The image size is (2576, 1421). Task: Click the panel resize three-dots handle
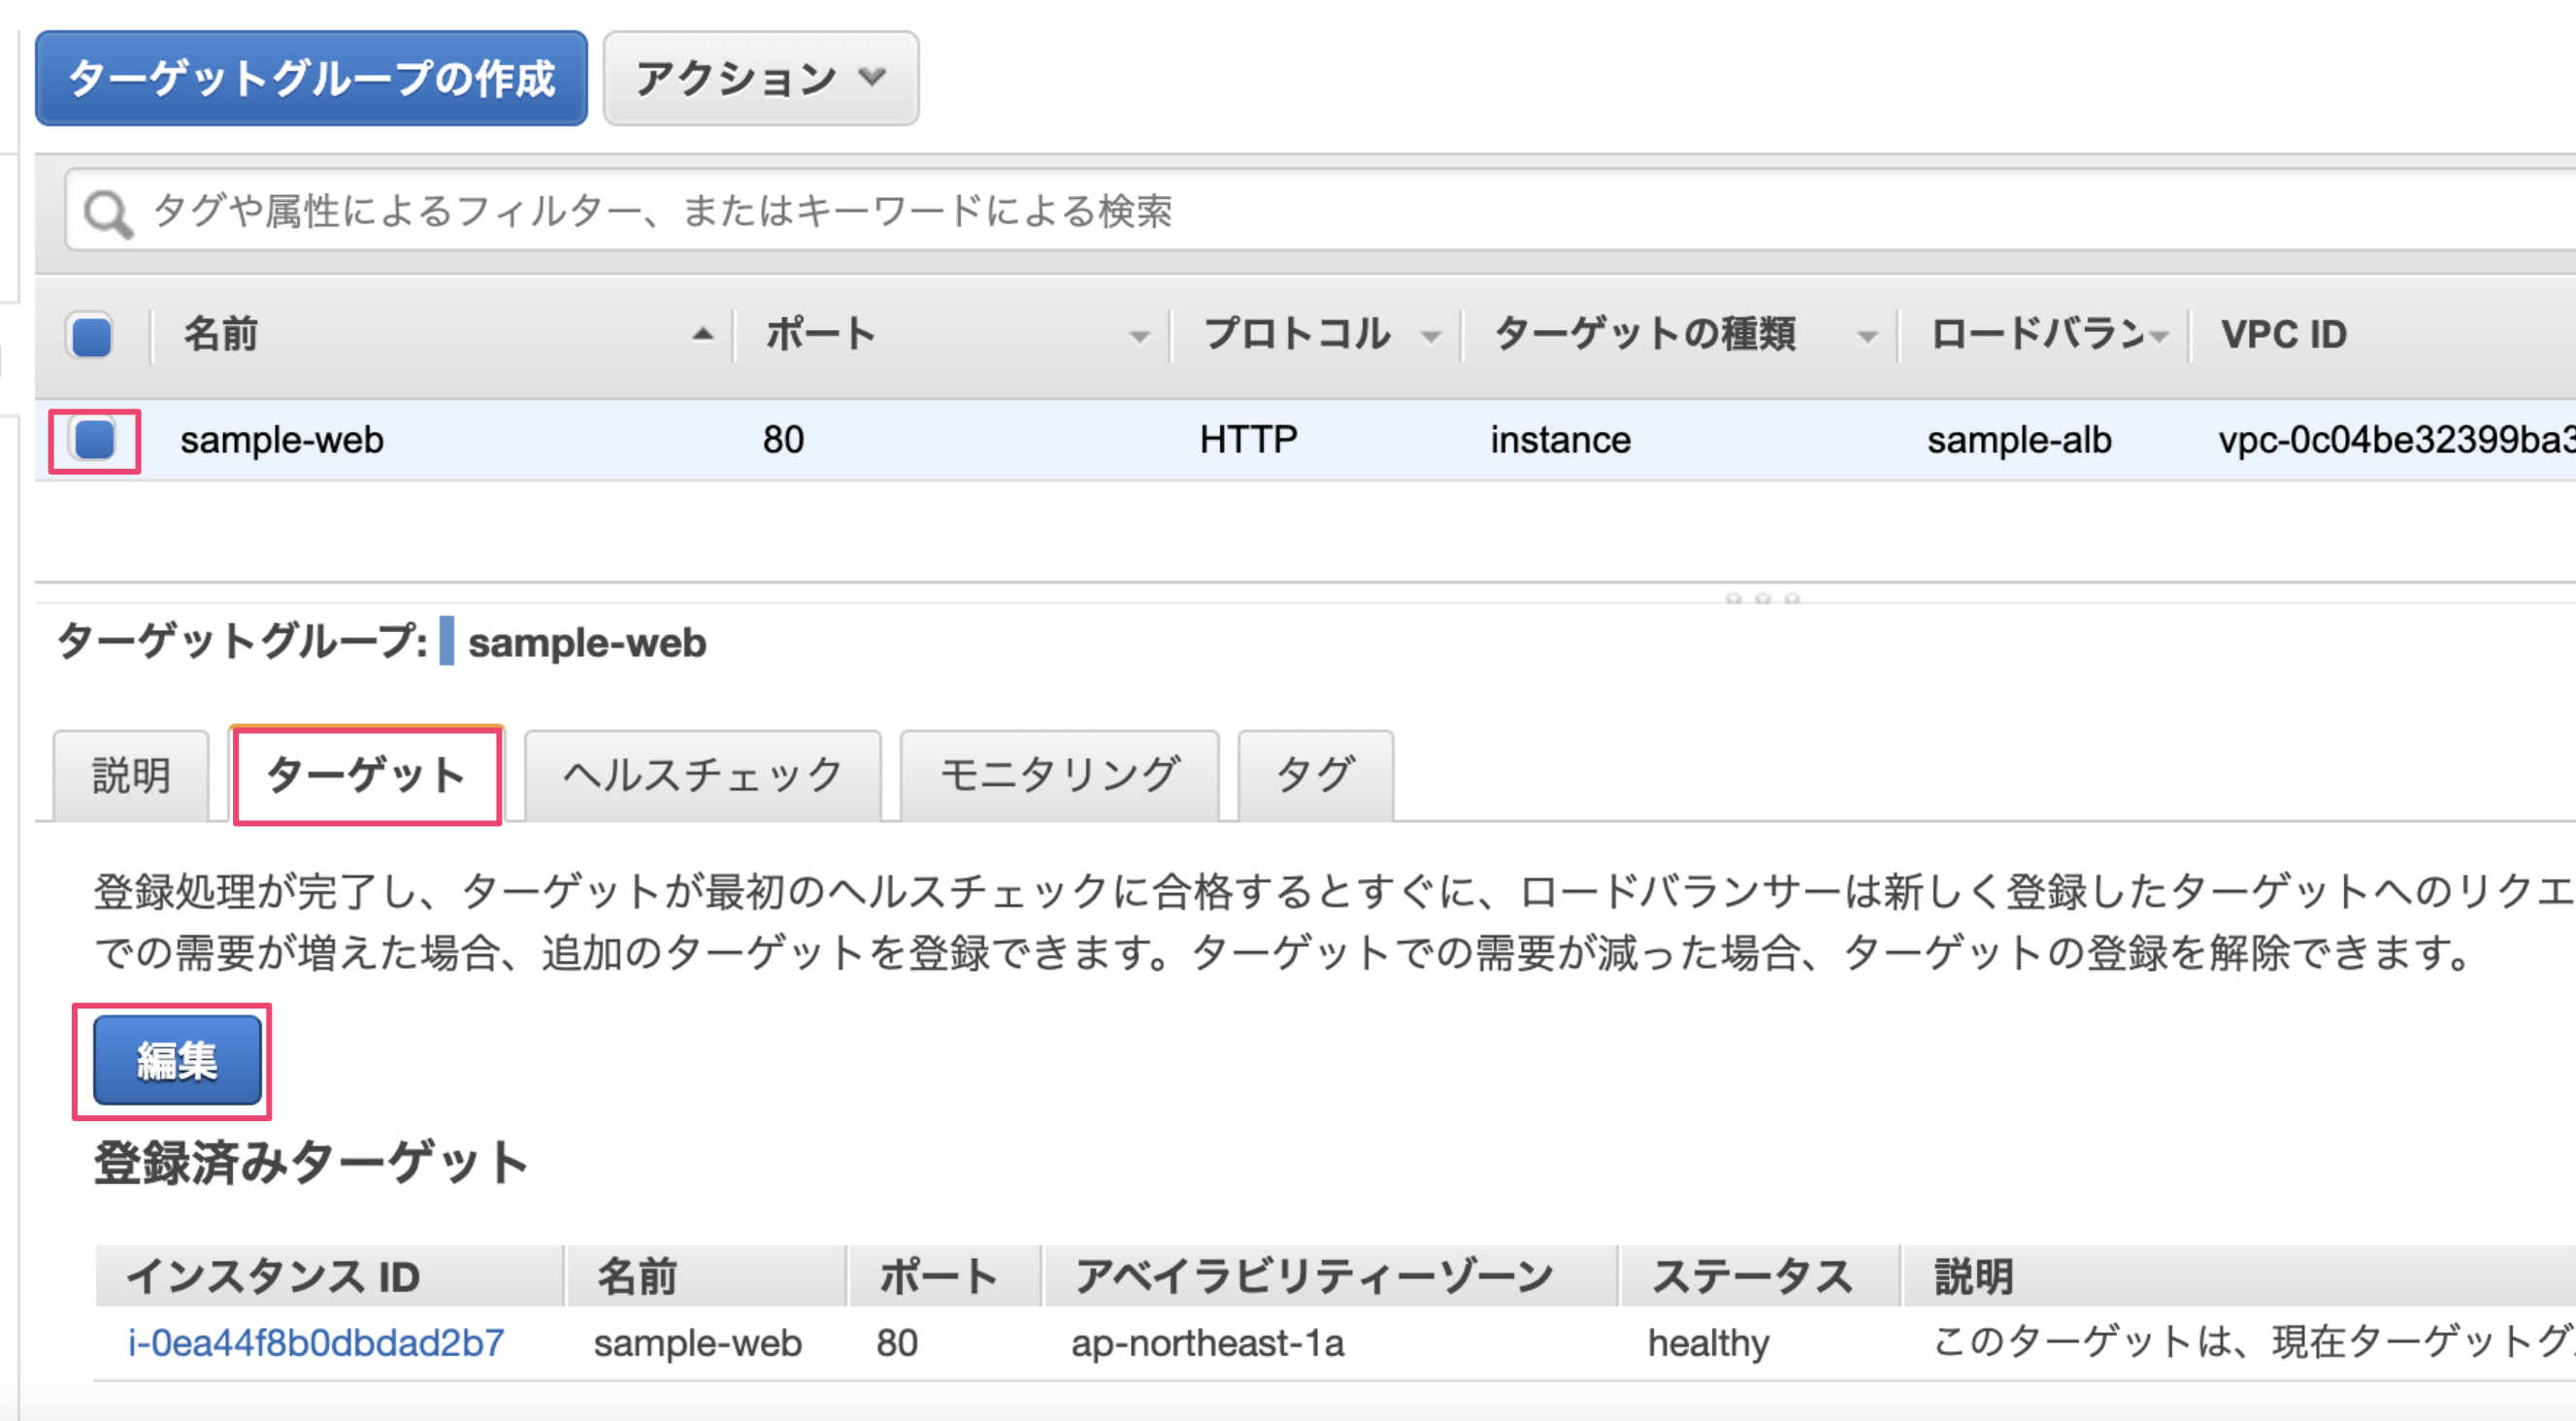click(x=1762, y=598)
